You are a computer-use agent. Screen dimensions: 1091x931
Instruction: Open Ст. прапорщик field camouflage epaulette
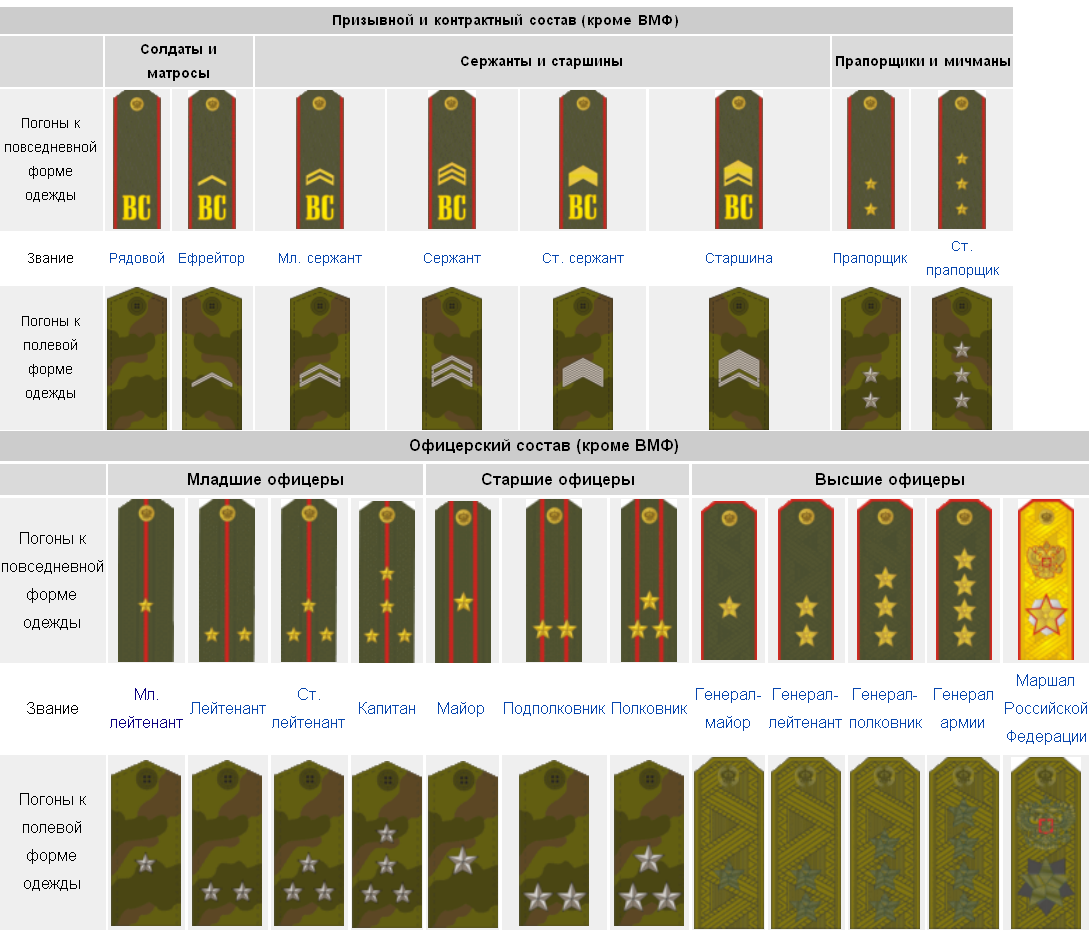point(962,358)
